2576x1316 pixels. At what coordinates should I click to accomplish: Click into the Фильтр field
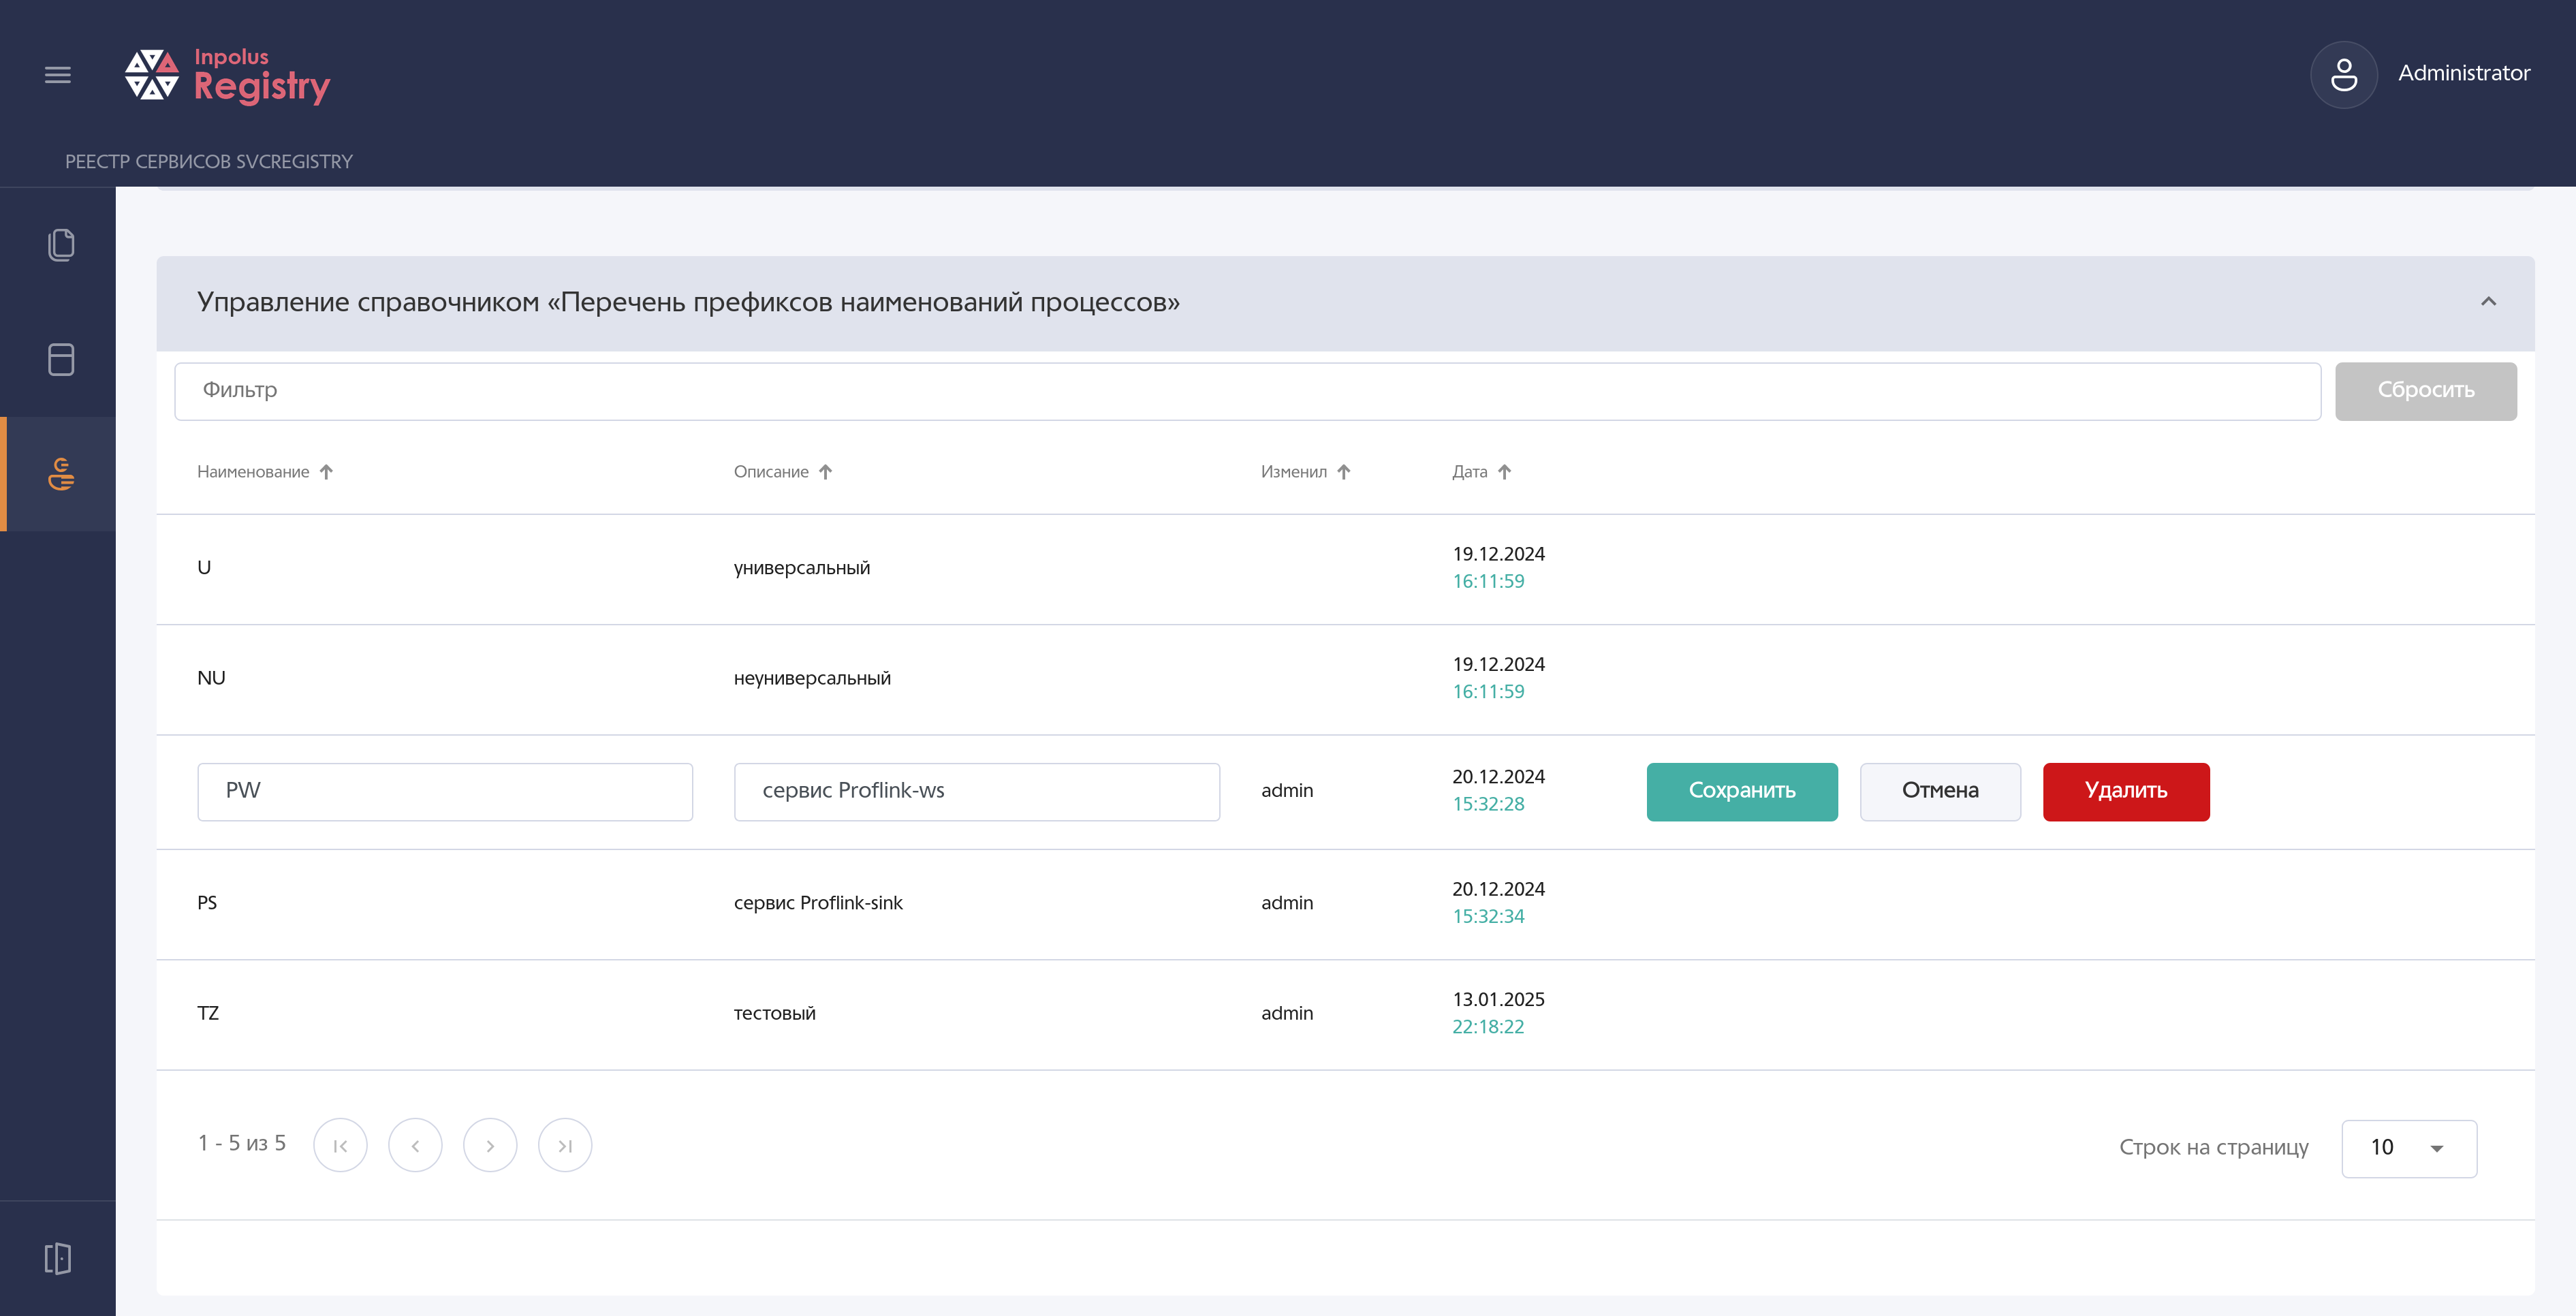coord(1247,391)
